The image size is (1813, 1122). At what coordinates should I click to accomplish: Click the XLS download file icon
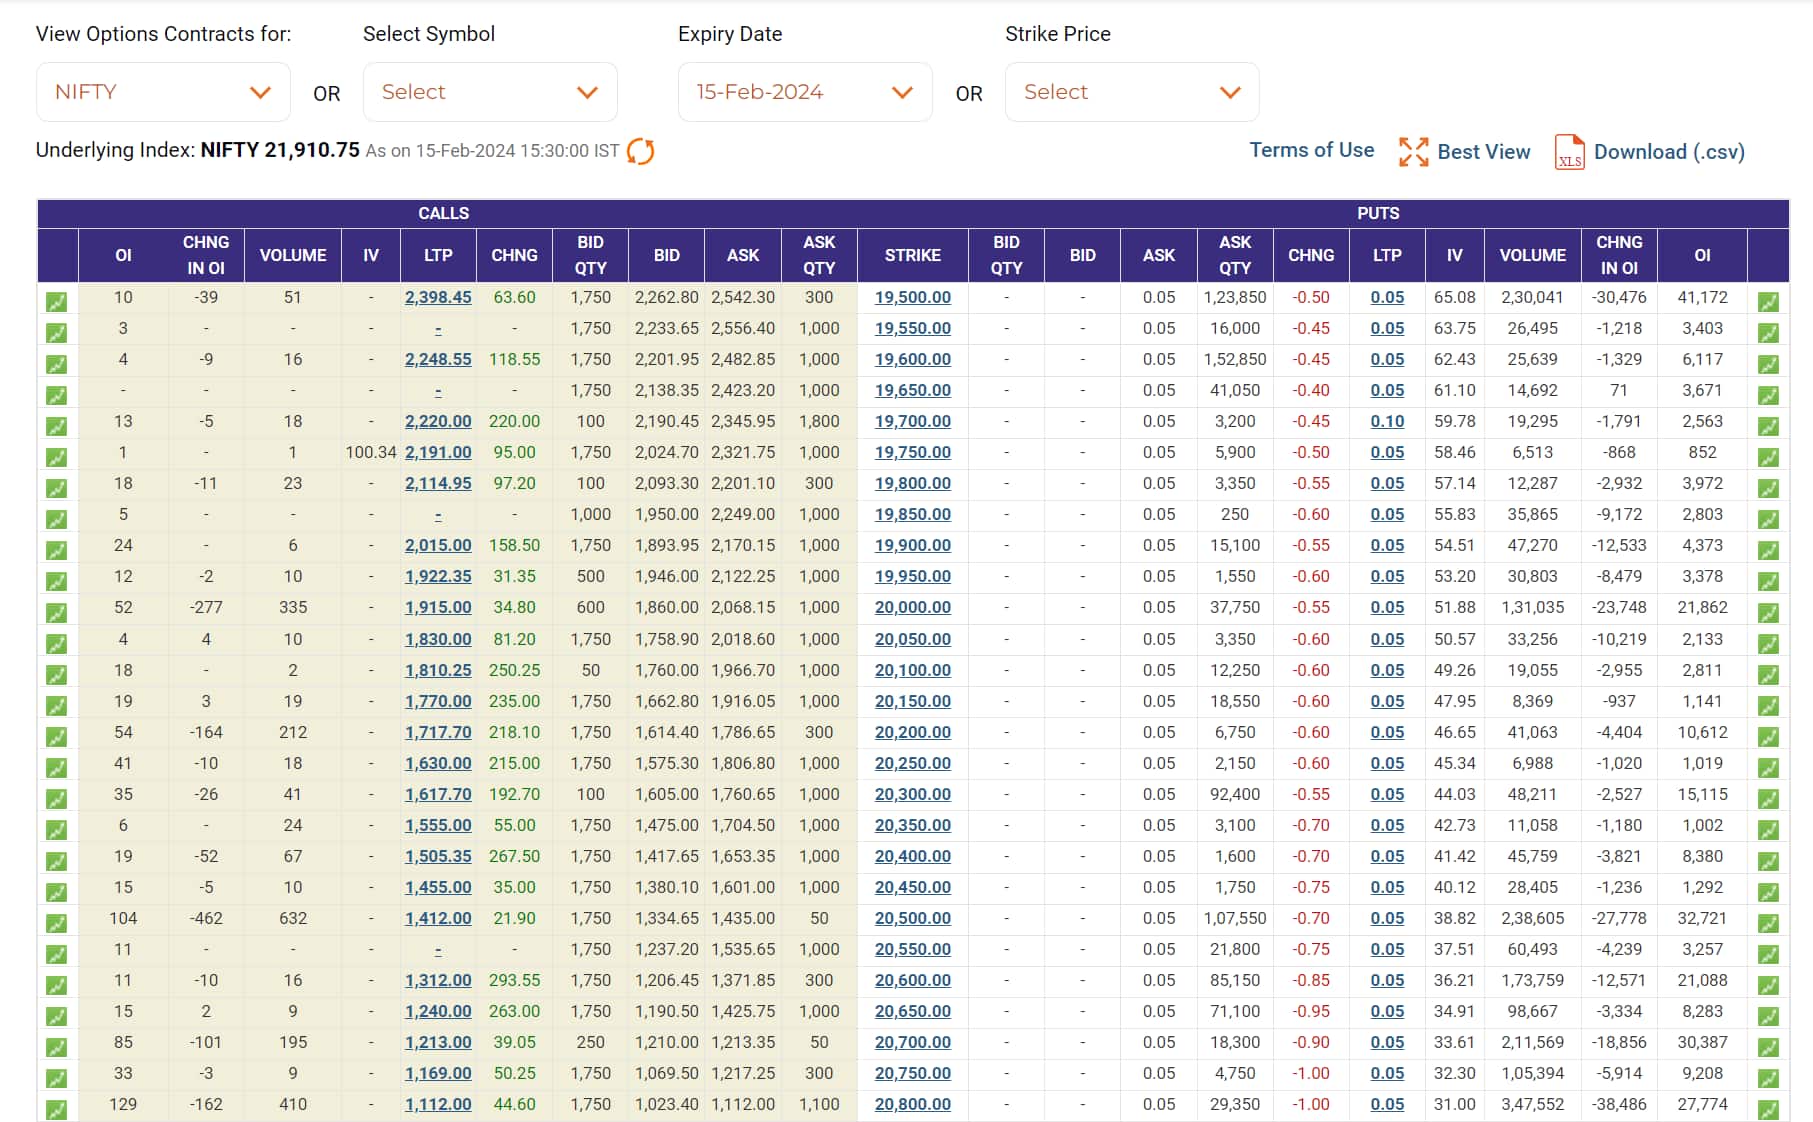pyautogui.click(x=1569, y=152)
